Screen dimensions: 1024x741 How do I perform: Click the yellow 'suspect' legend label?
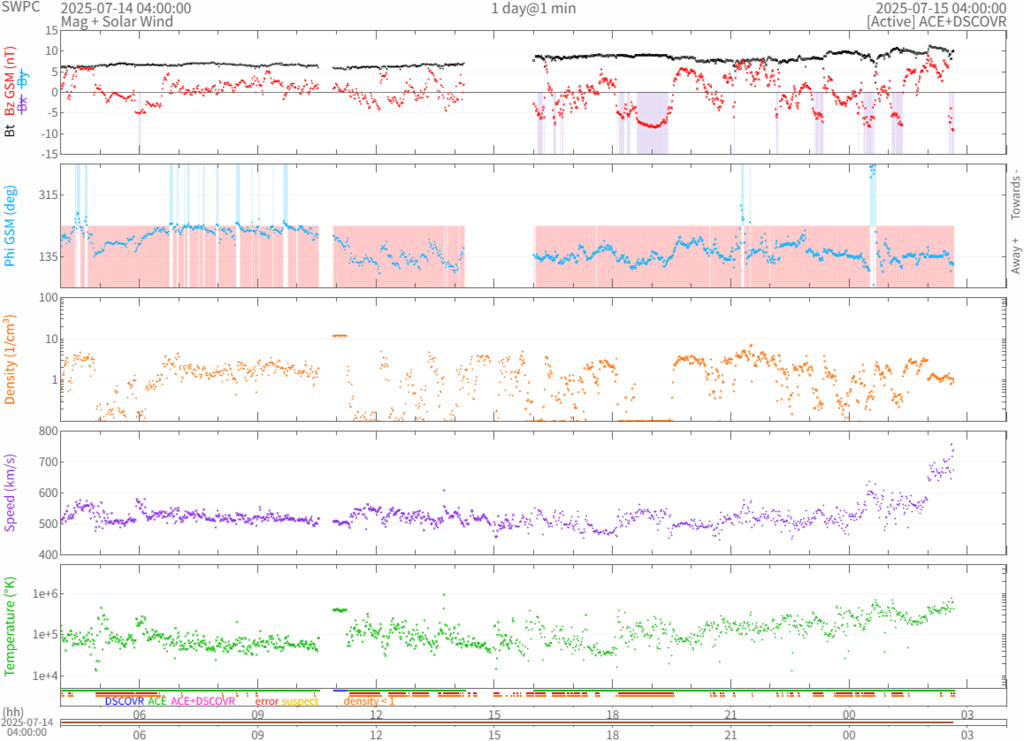tap(300, 702)
